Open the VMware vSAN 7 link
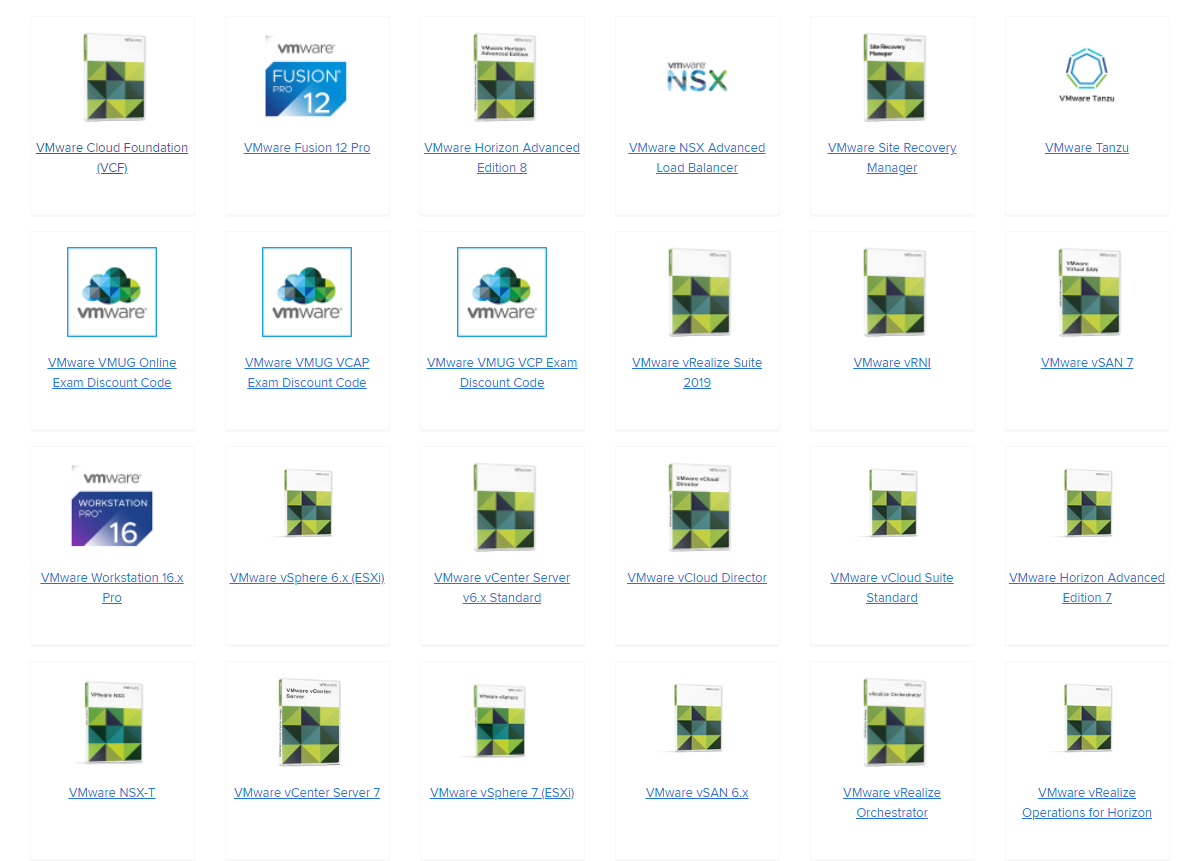 (x=1087, y=362)
